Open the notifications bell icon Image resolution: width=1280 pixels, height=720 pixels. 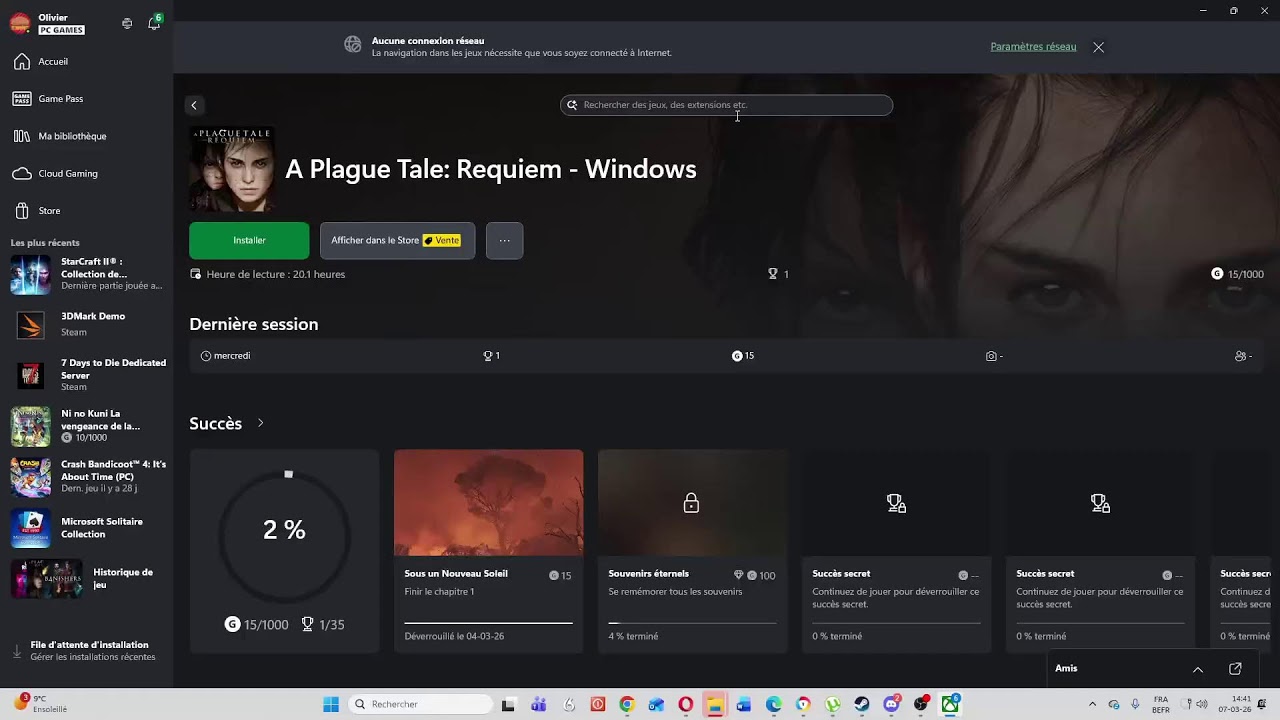[x=154, y=23]
